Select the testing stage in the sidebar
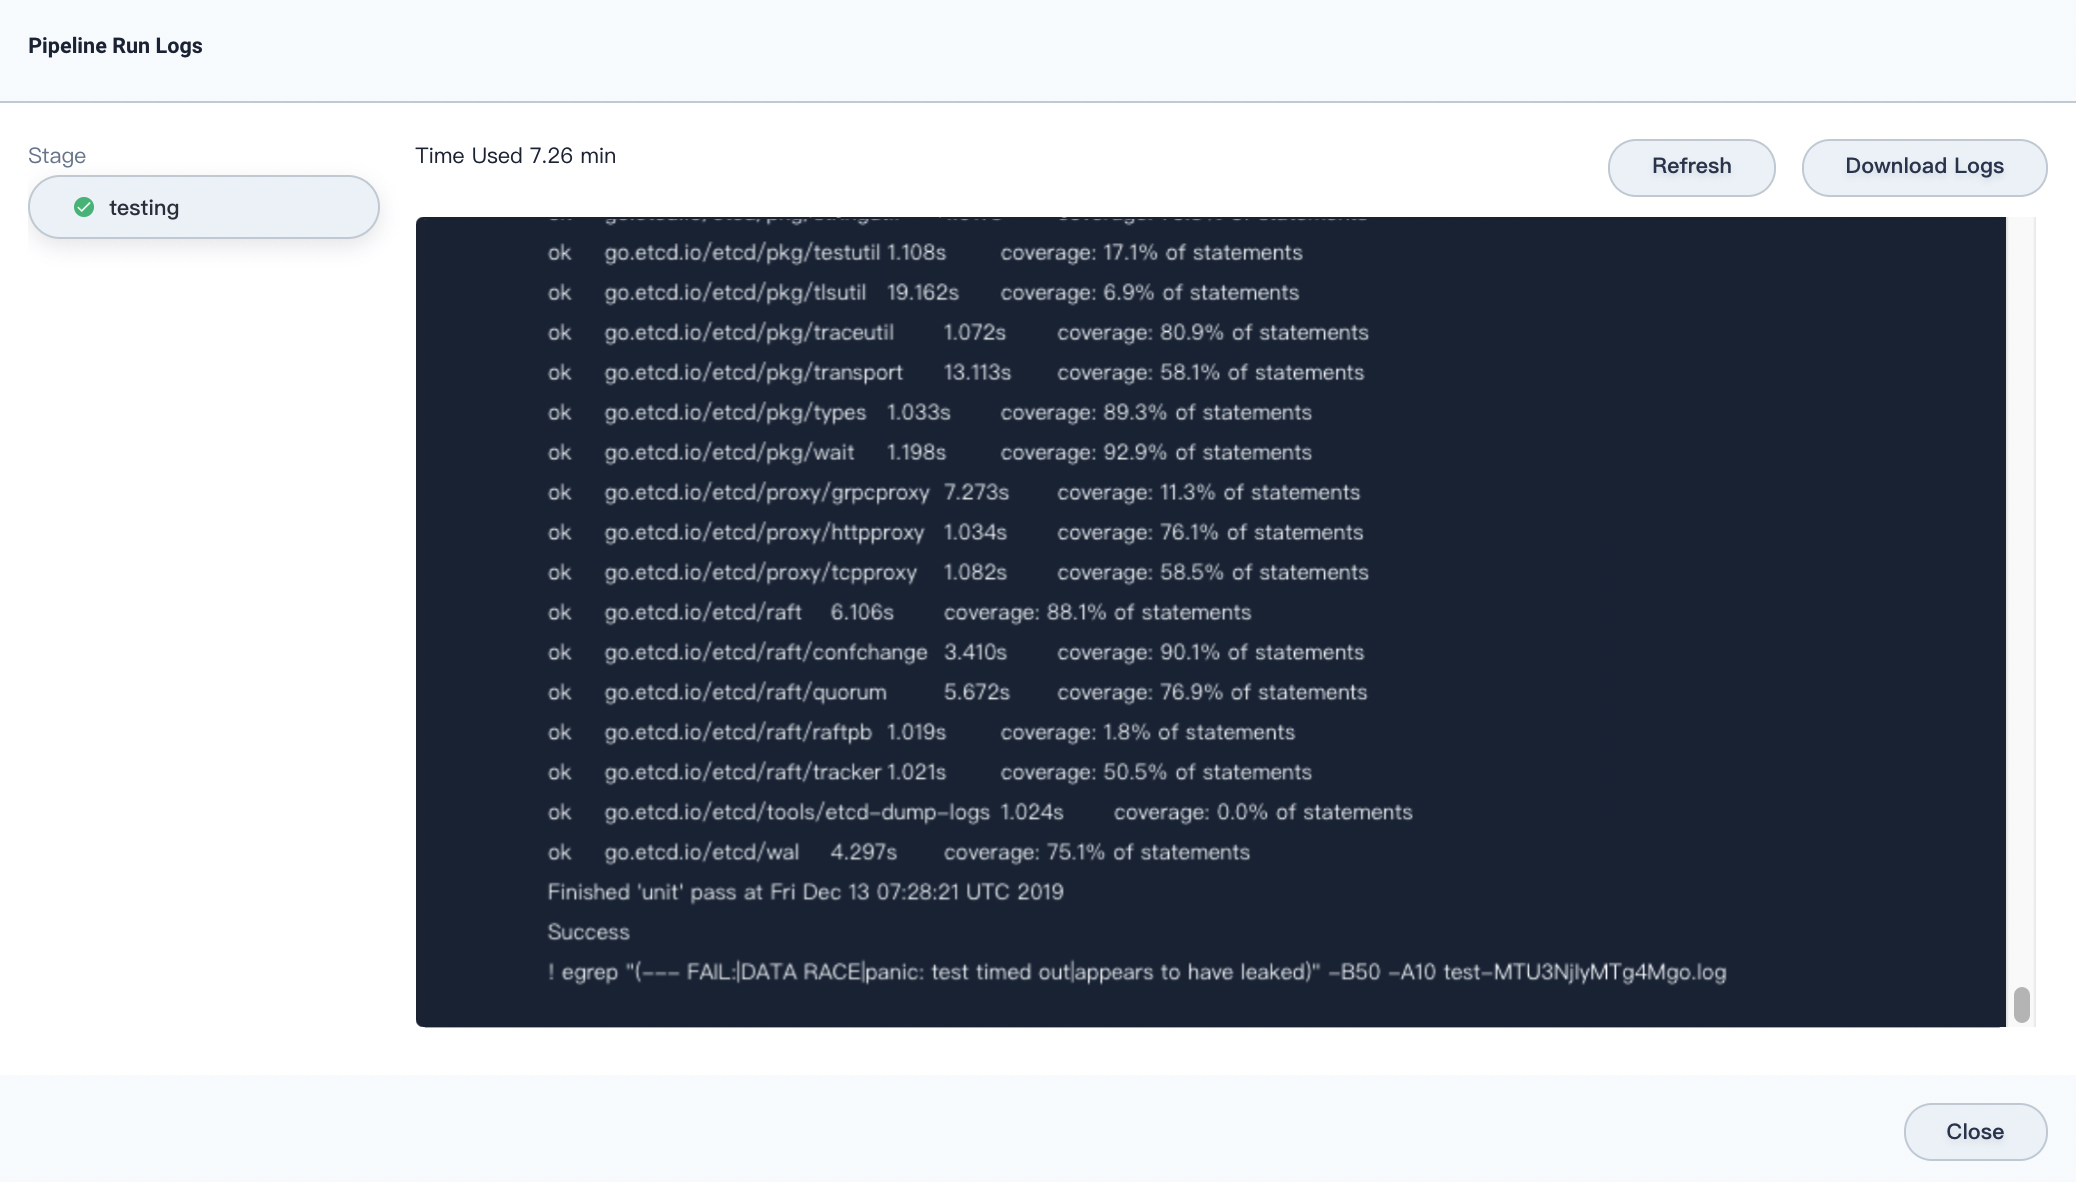This screenshot has width=2076, height=1182. [203, 207]
